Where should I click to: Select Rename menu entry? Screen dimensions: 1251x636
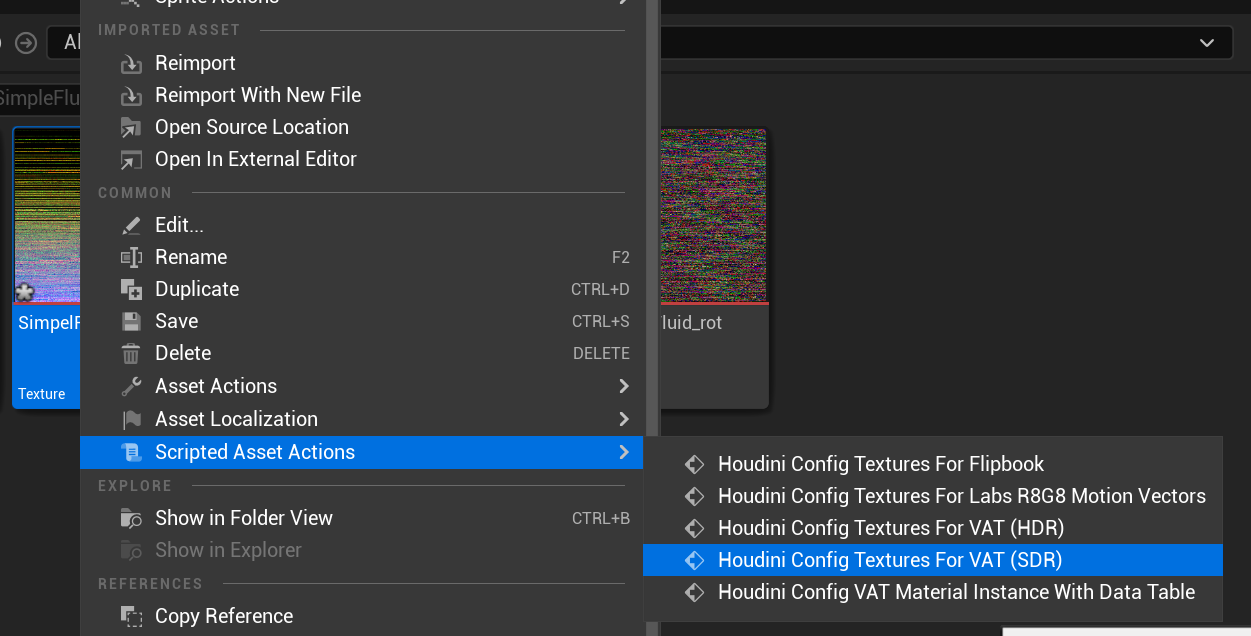(362, 257)
